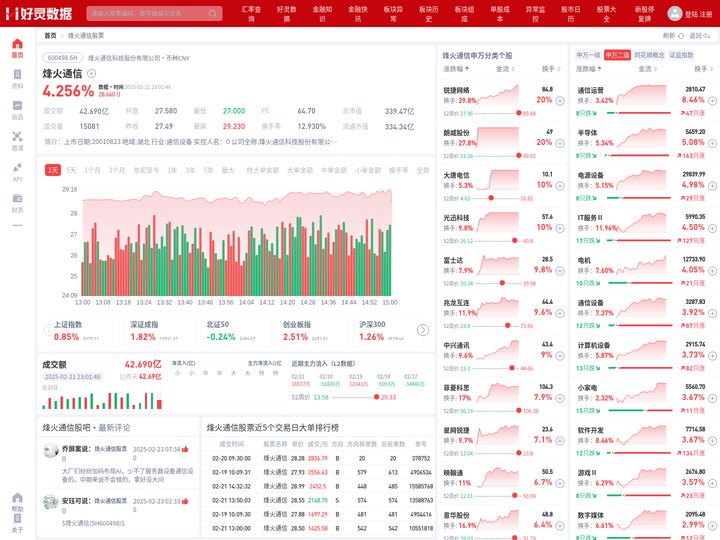This screenshot has height=540, width=720.
Task: Open the 帮助 help icon in sidebar
Action: [x=17, y=498]
